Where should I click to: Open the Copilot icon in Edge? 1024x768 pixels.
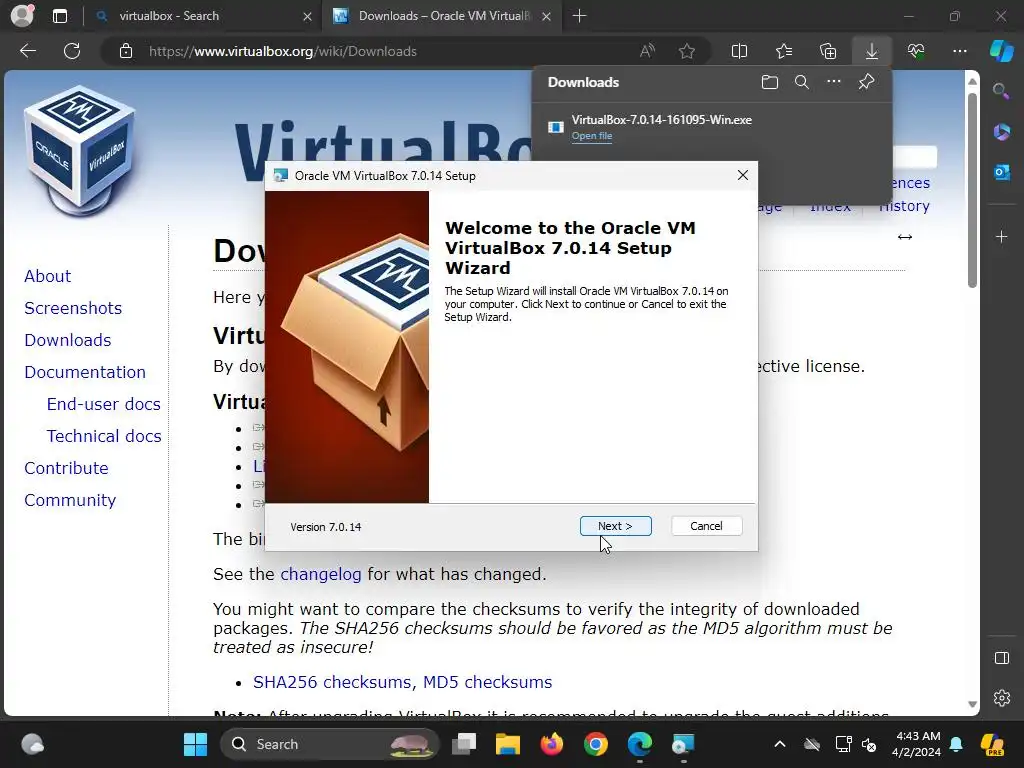(1002, 51)
